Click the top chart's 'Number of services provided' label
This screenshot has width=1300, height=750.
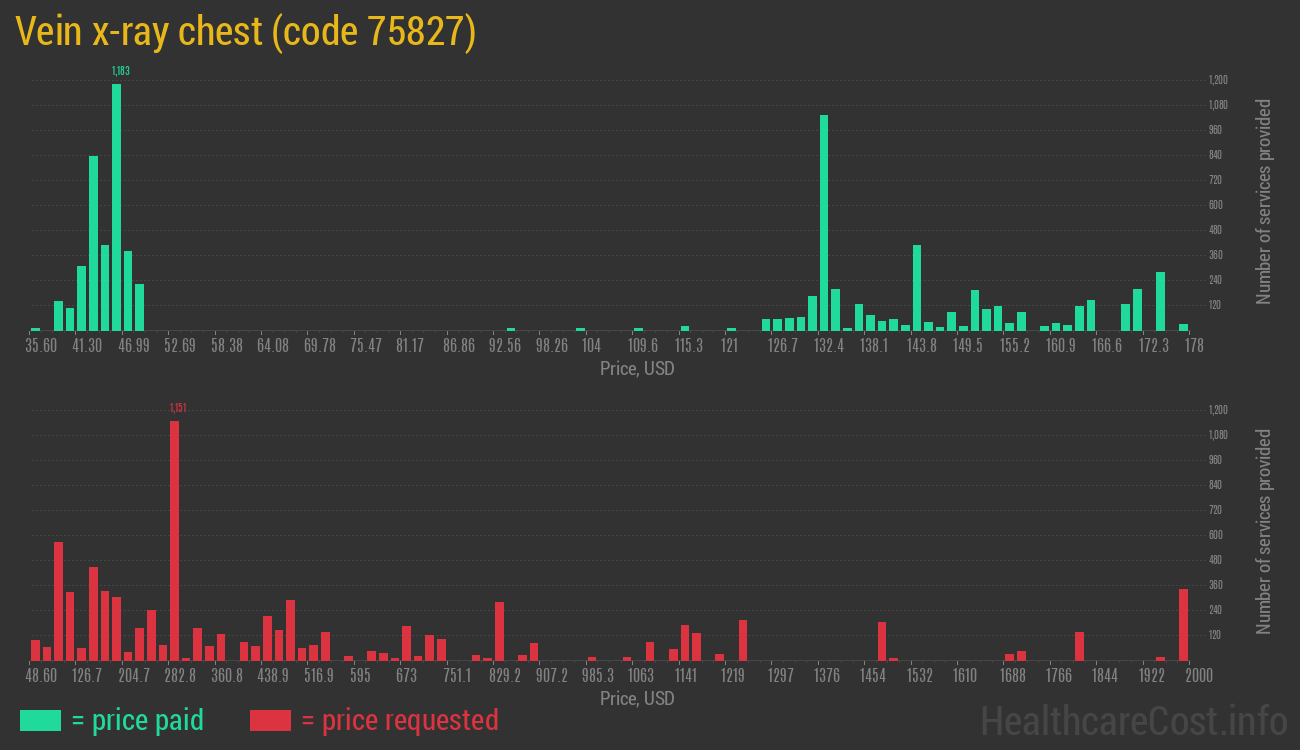[1264, 201]
